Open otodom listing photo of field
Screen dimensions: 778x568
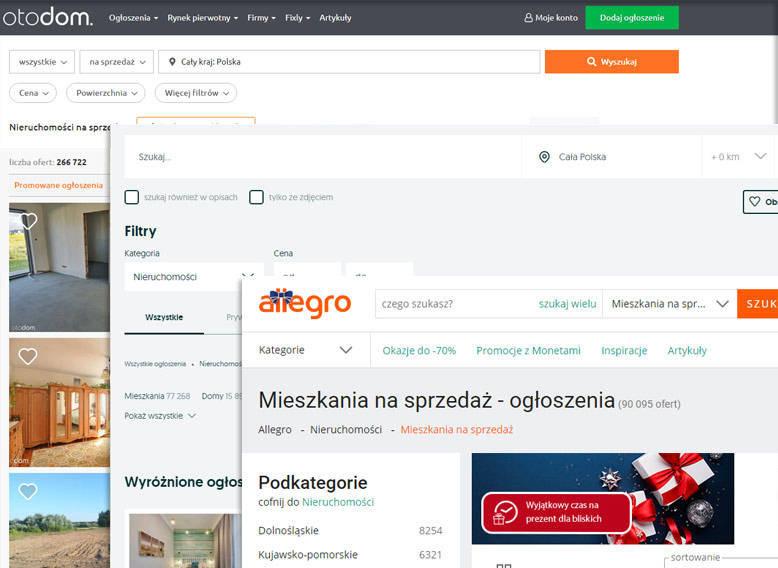pyautogui.click(x=60, y=520)
